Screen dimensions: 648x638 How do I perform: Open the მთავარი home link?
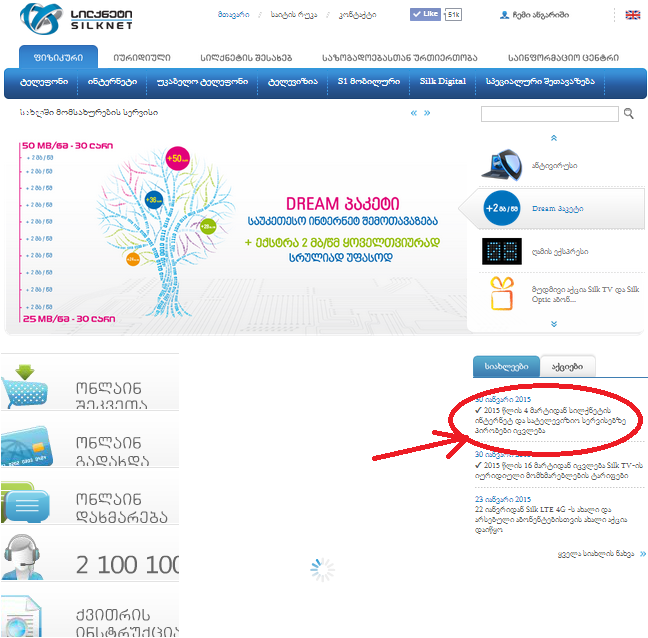coord(233,15)
